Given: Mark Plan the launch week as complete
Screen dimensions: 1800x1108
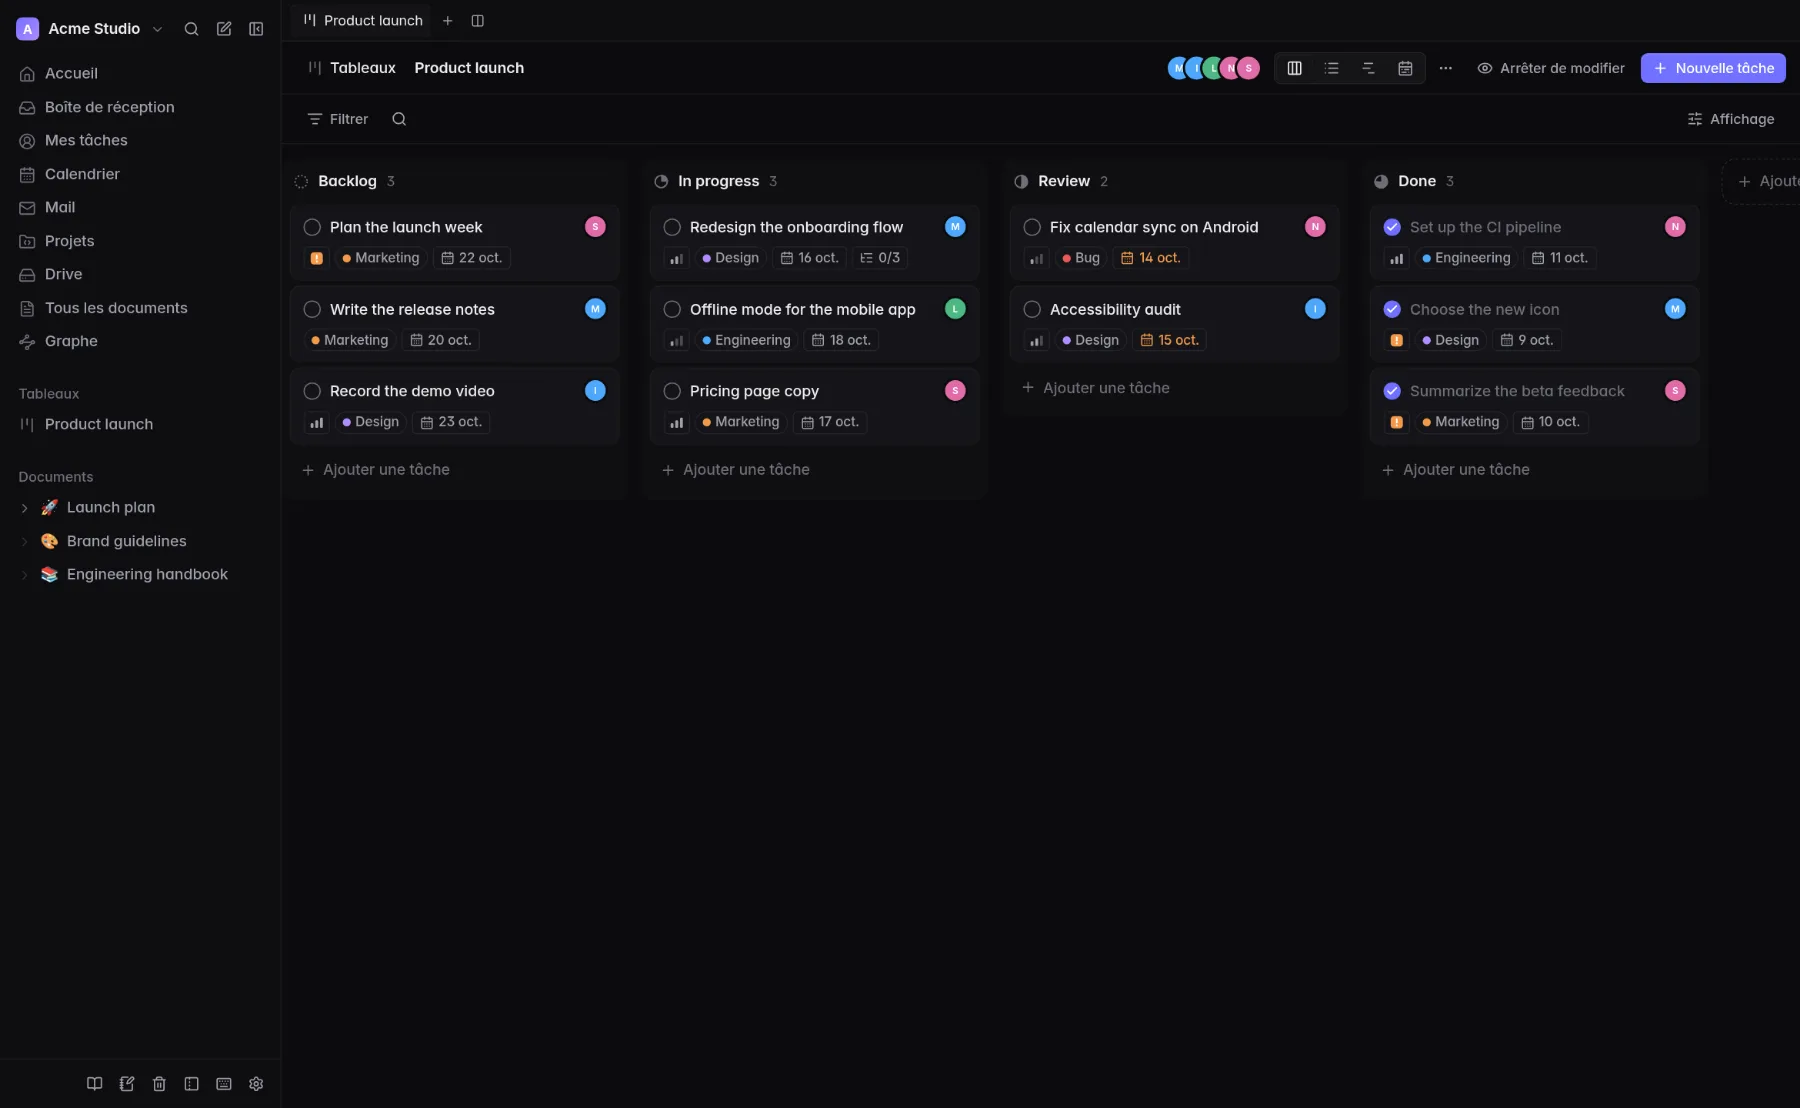Looking at the screenshot, I should coord(312,227).
